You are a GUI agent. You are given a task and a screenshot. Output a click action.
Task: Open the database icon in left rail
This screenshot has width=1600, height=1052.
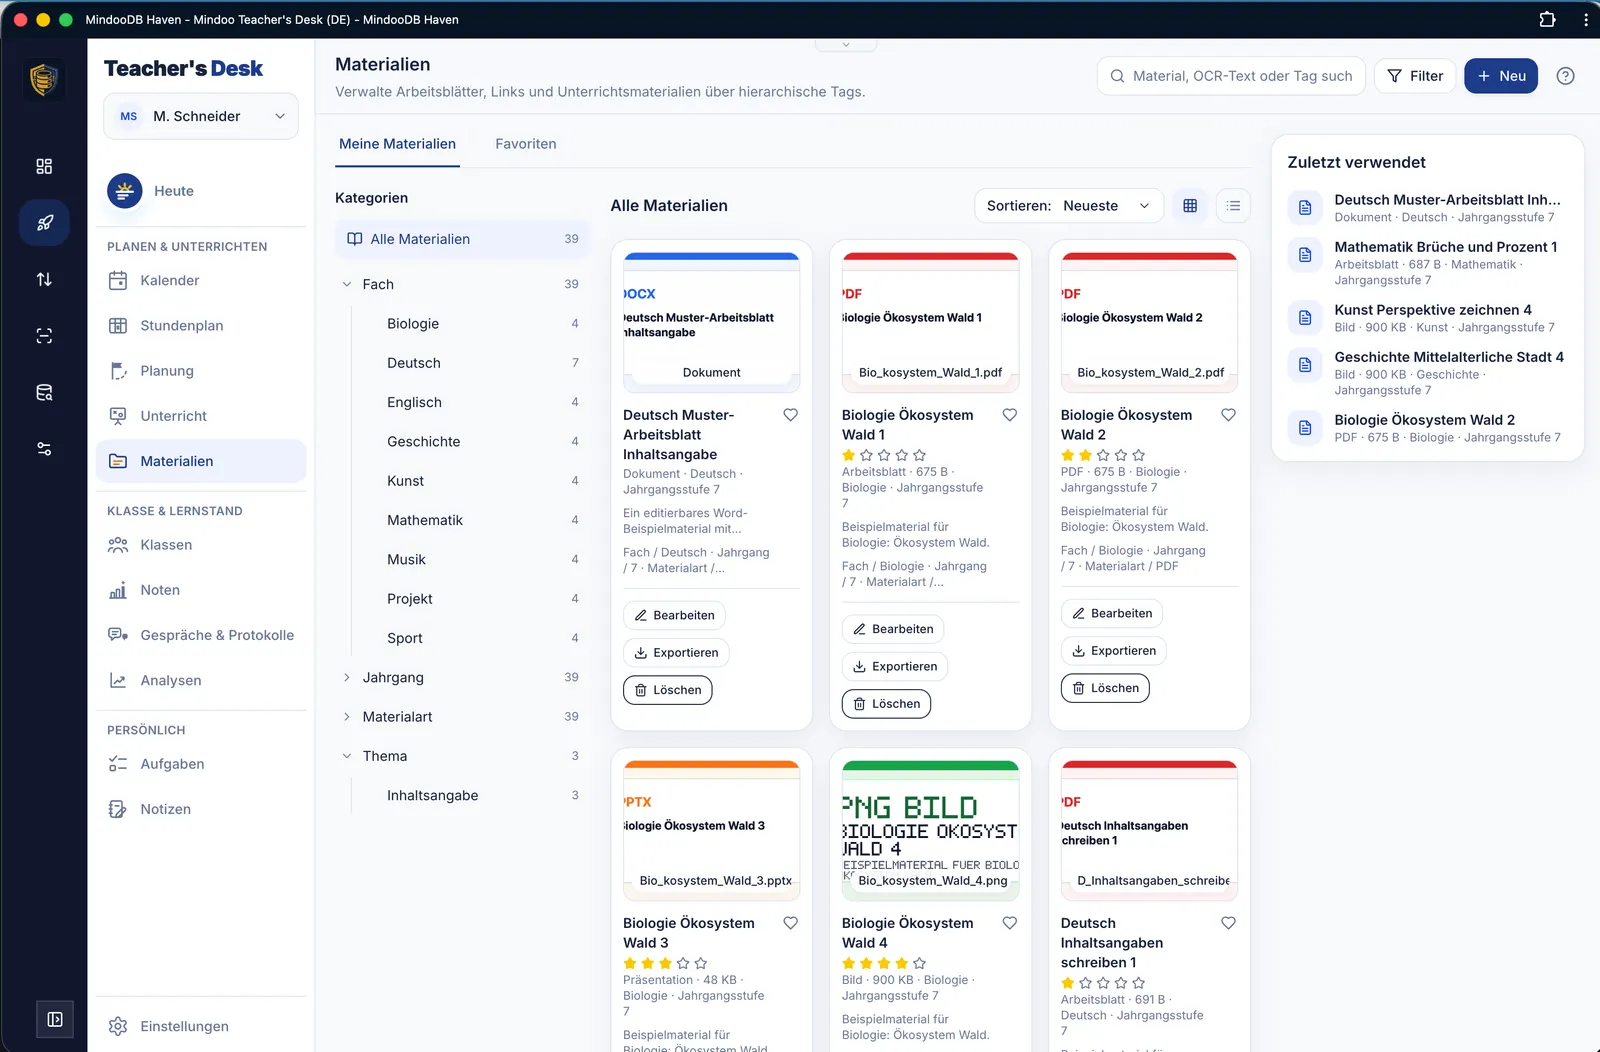coord(44,392)
